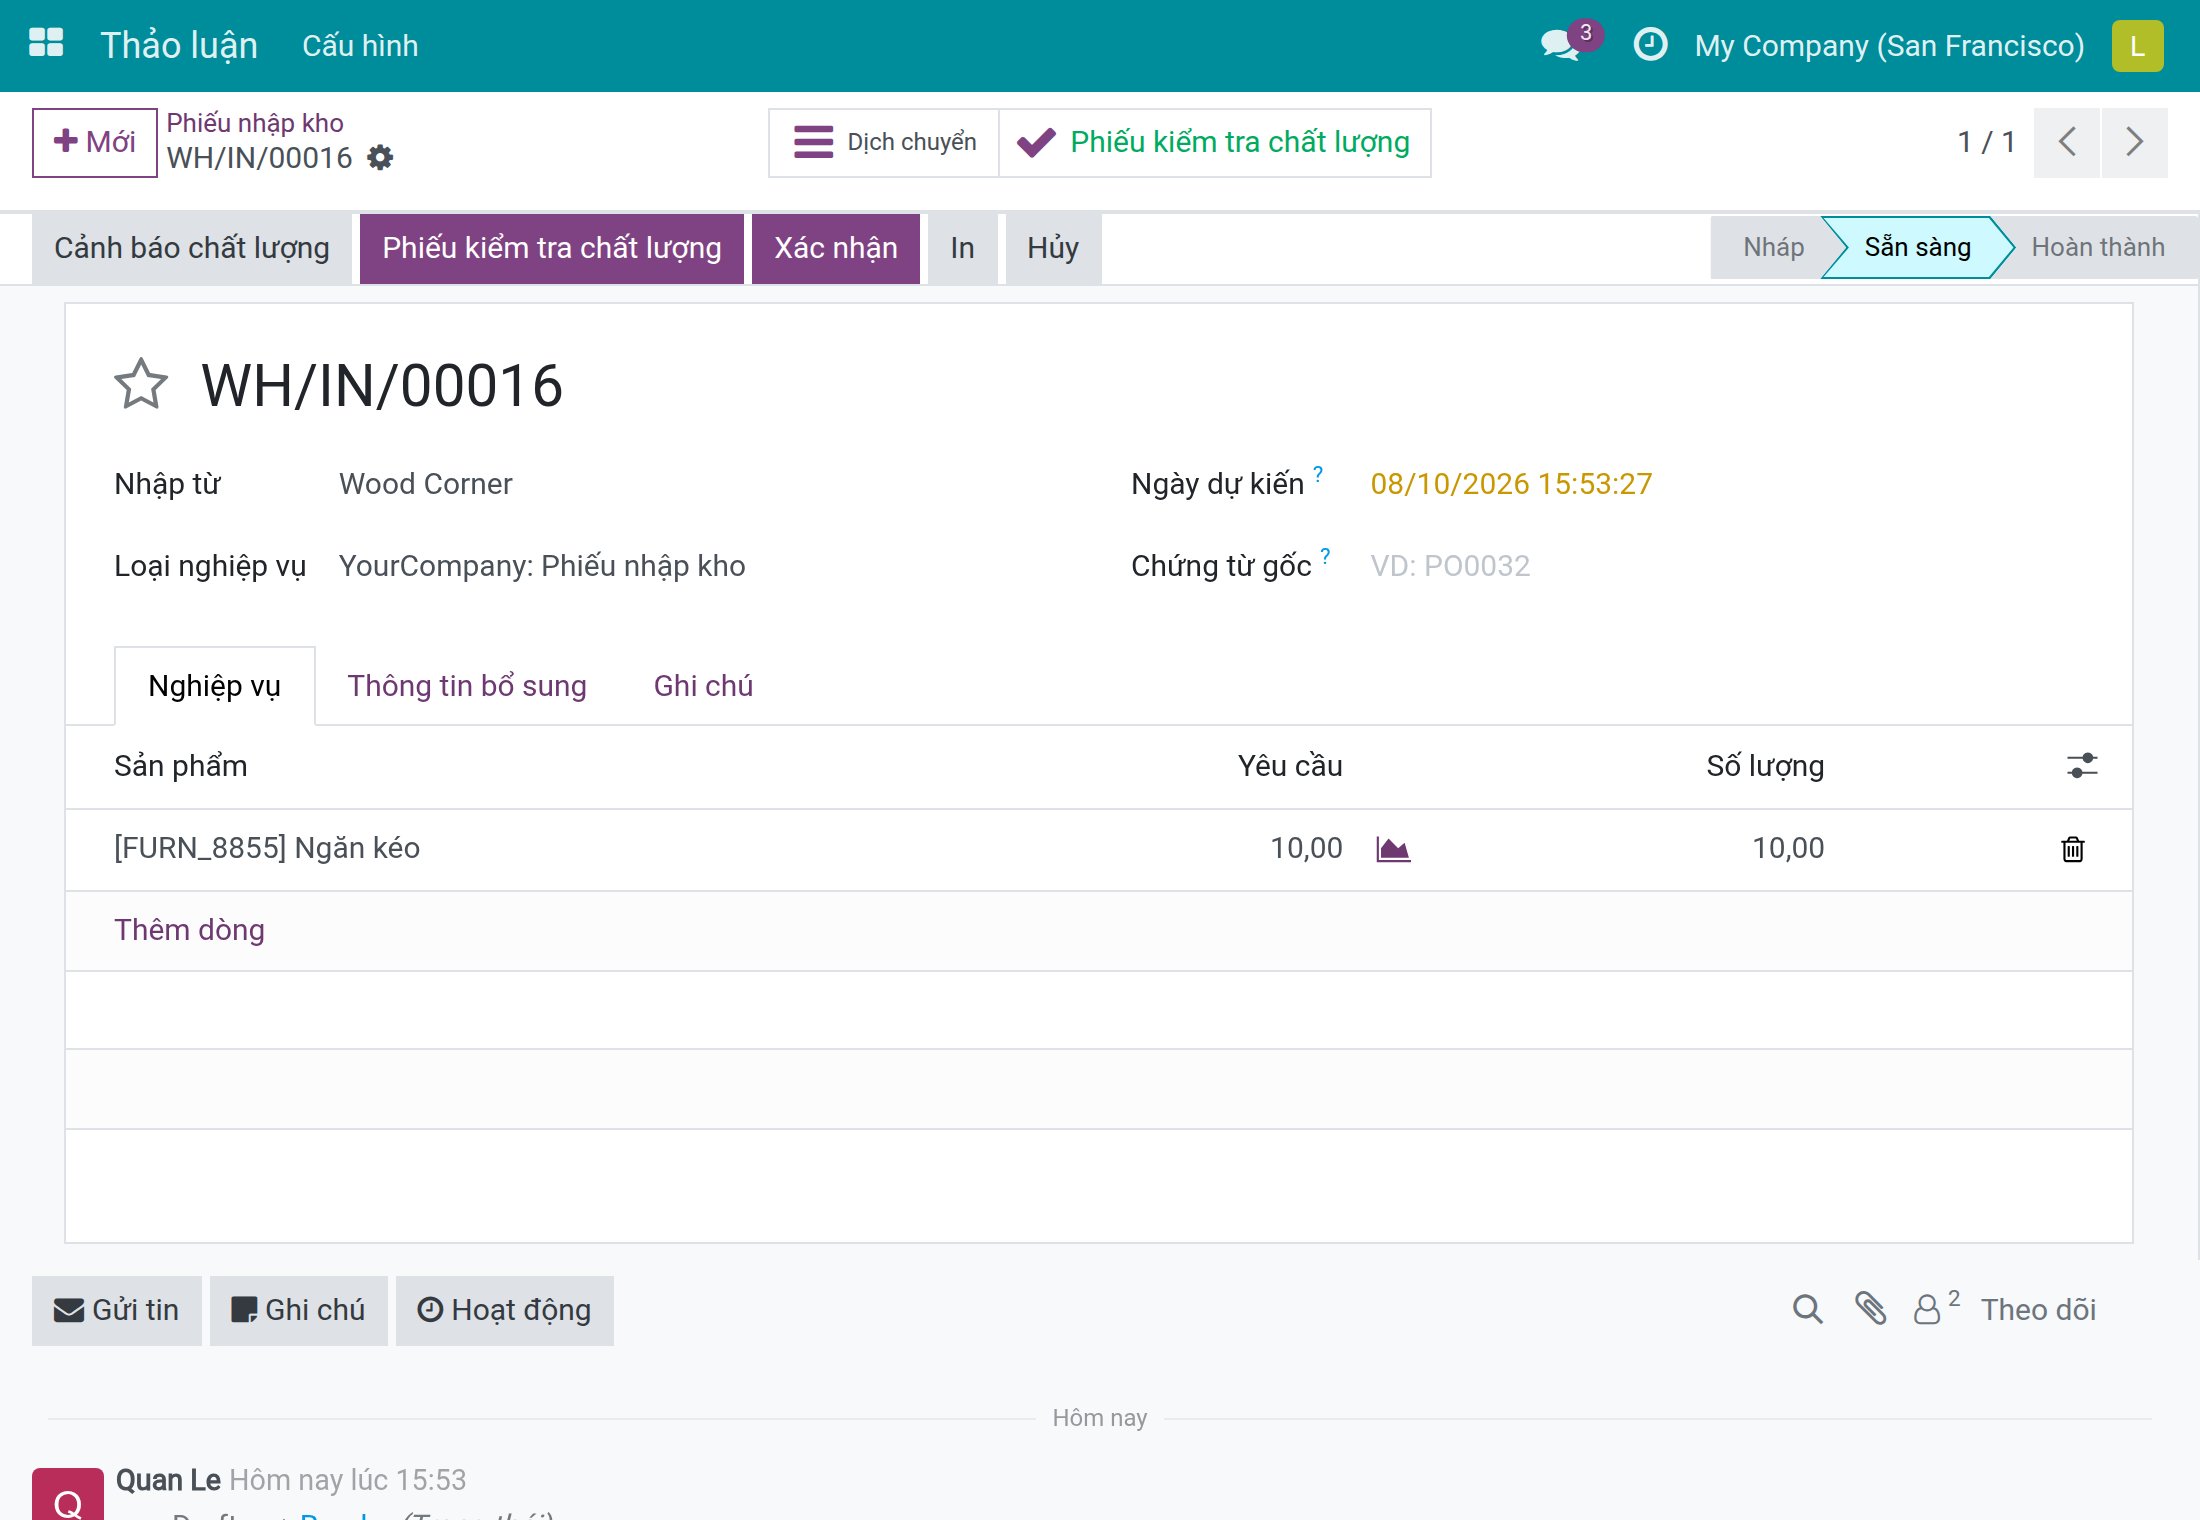This screenshot has height=1520, width=2200.
Task: Open the Thảo luận app menu
Action: (179, 45)
